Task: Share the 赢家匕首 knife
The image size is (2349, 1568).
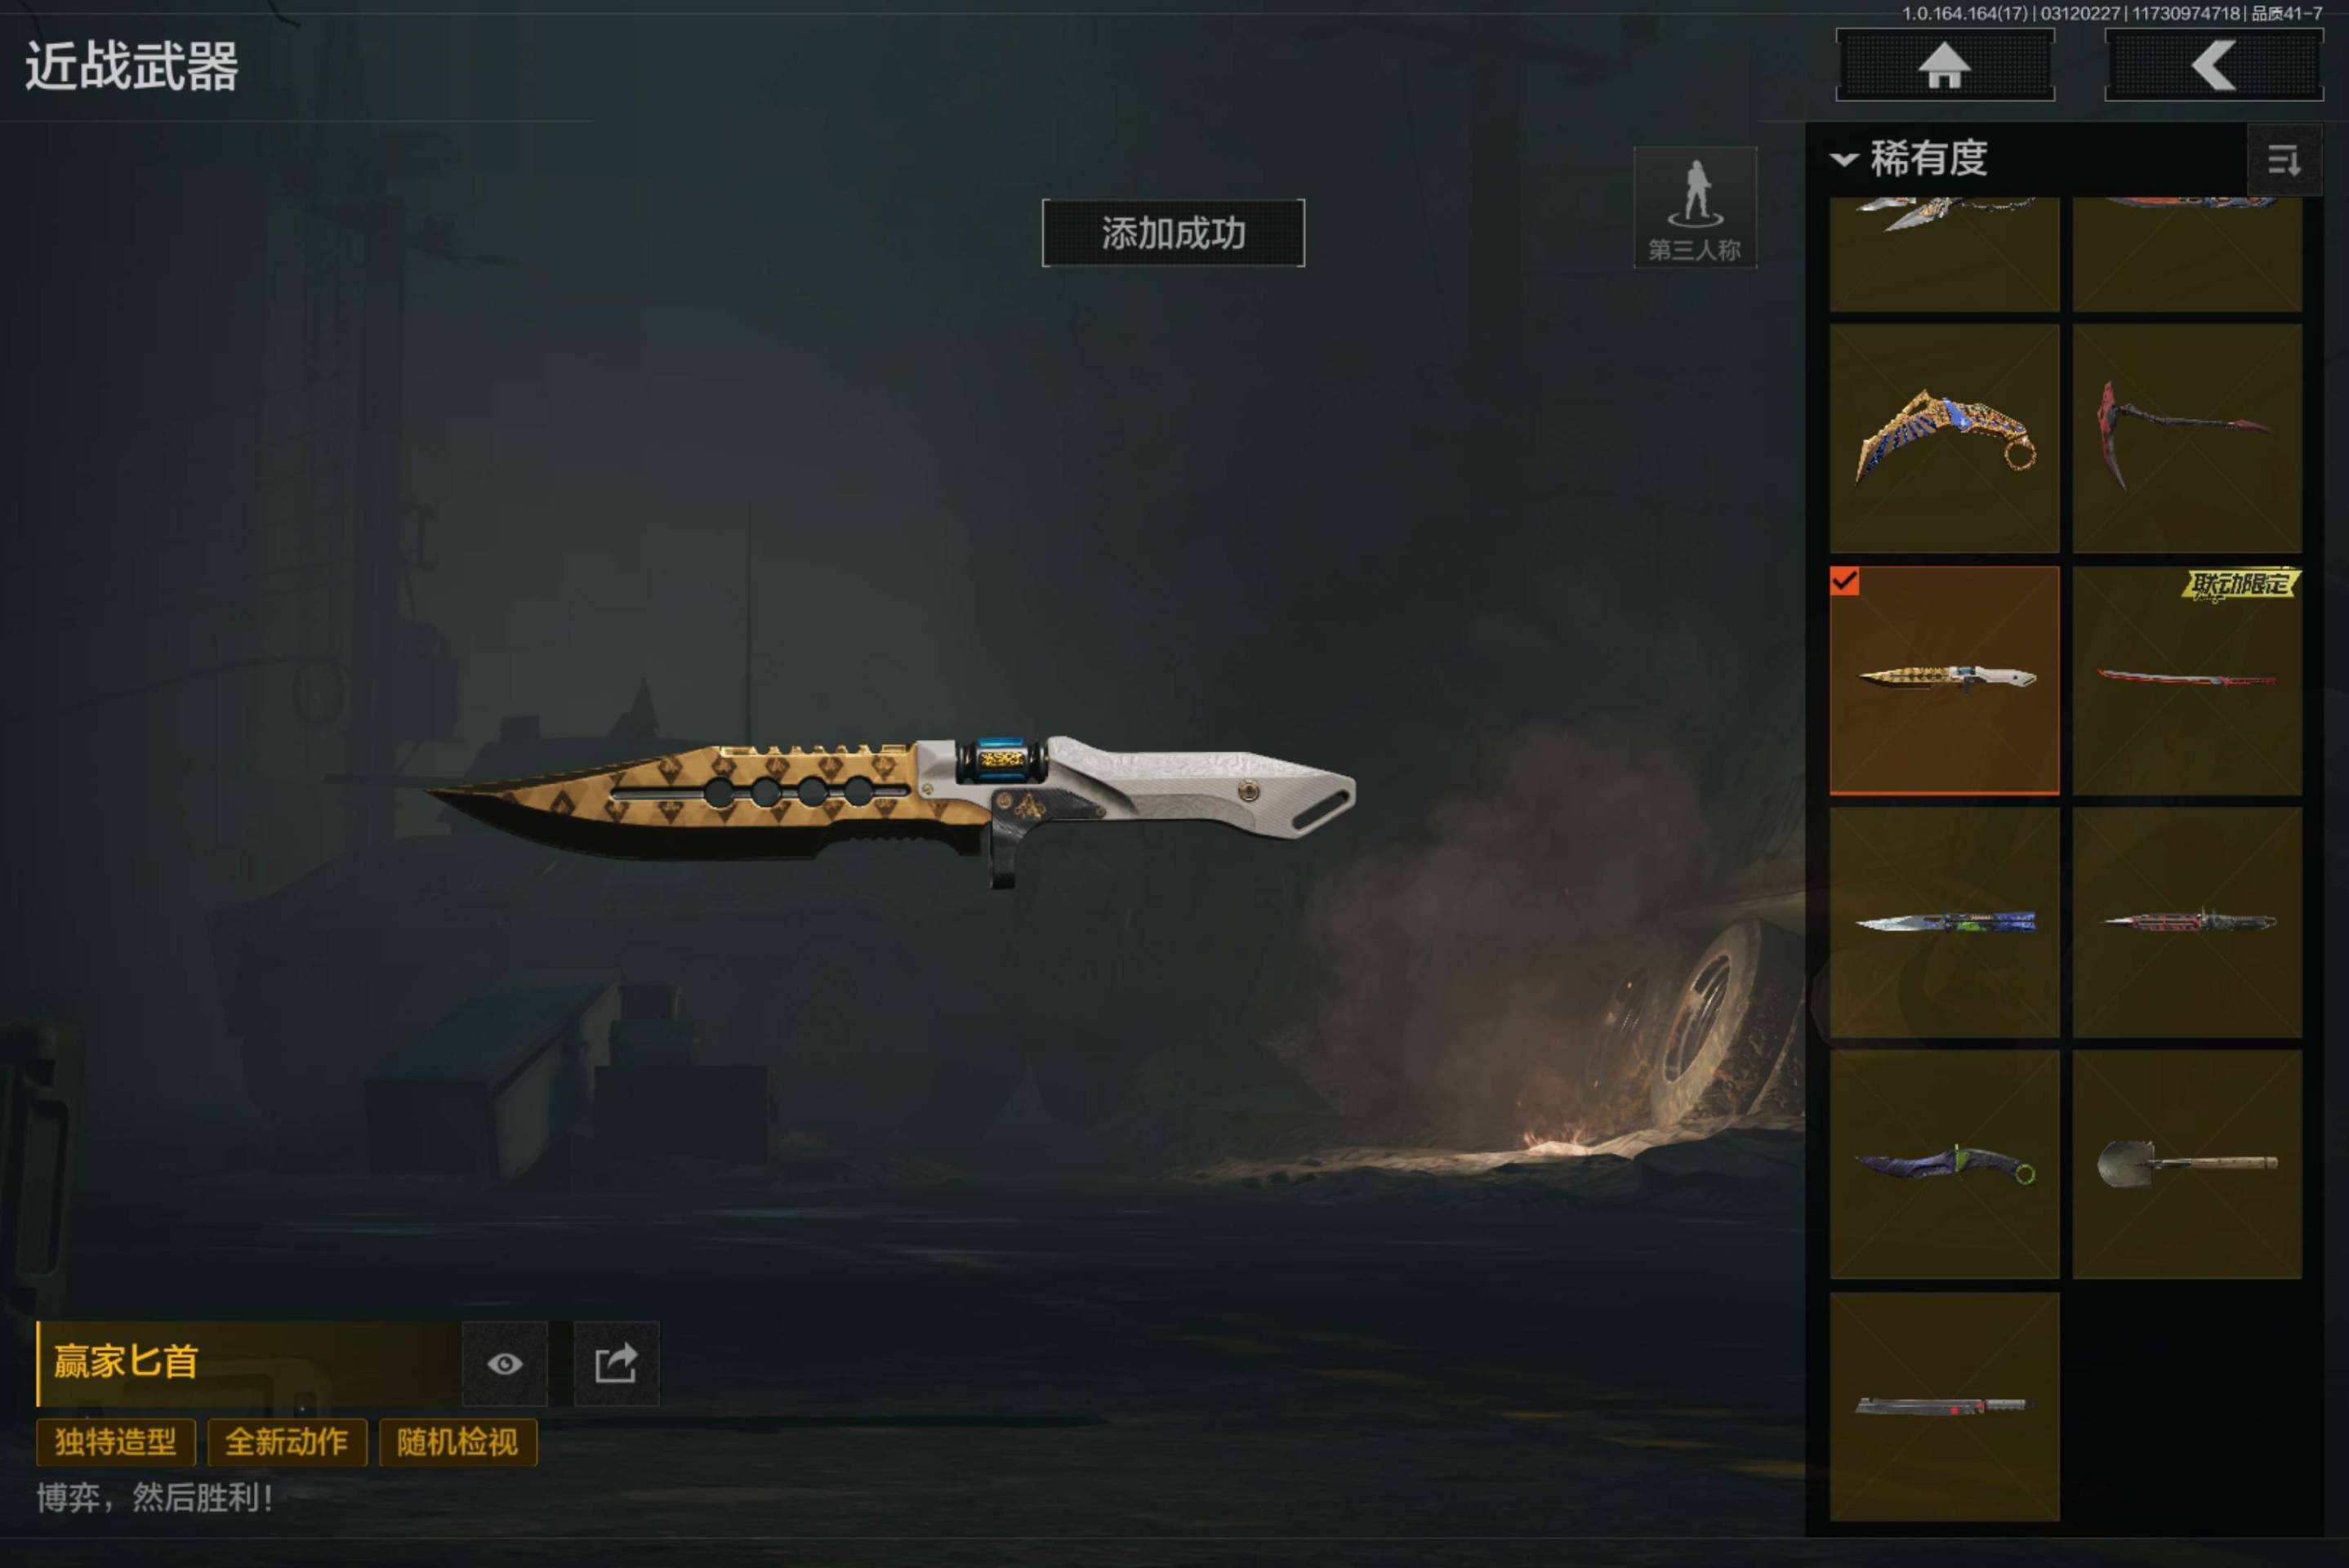Action: pos(616,1363)
